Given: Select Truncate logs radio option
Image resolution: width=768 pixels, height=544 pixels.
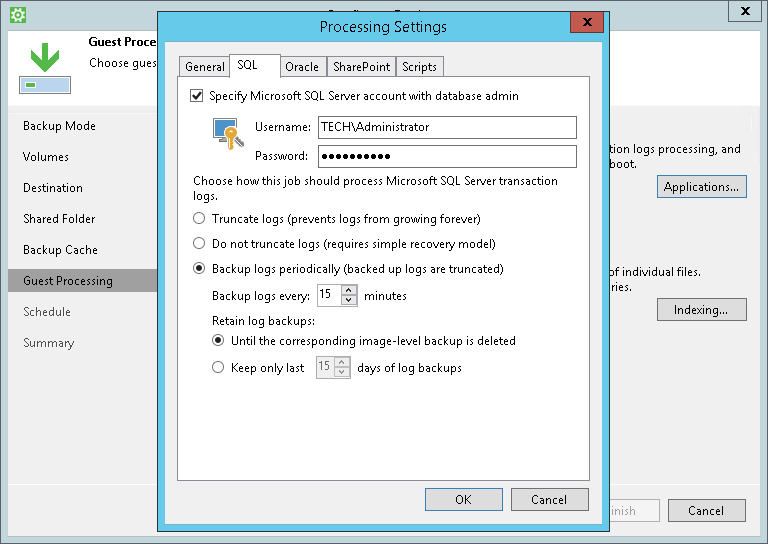Looking at the screenshot, I should point(199,218).
